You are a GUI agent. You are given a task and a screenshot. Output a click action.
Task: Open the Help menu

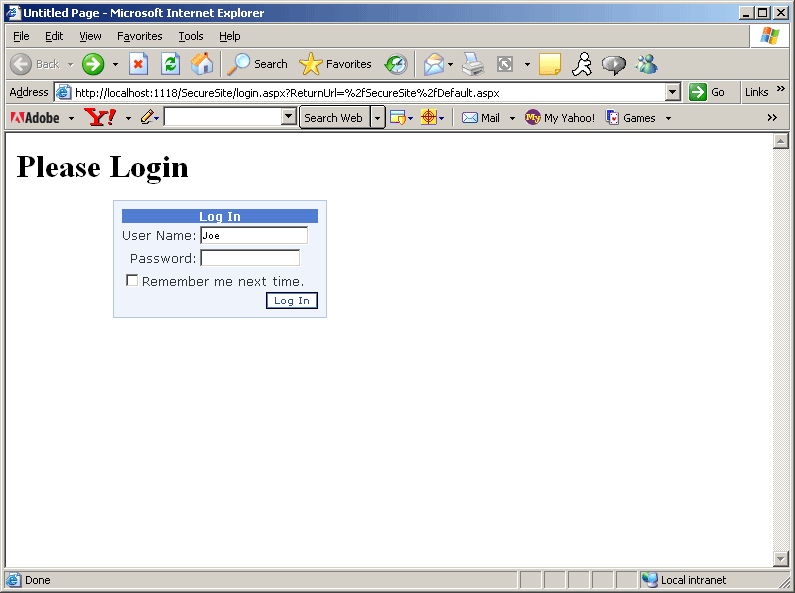point(230,36)
